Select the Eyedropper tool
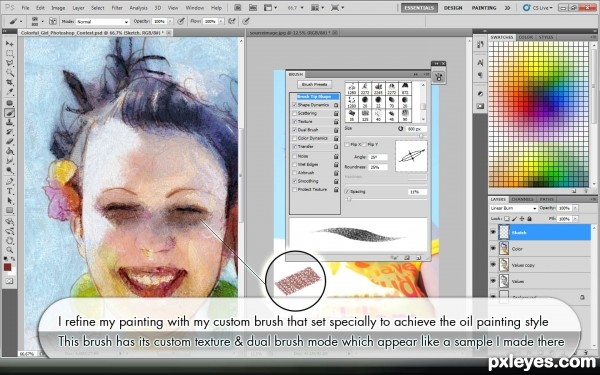600x375 pixels. pos(10,92)
